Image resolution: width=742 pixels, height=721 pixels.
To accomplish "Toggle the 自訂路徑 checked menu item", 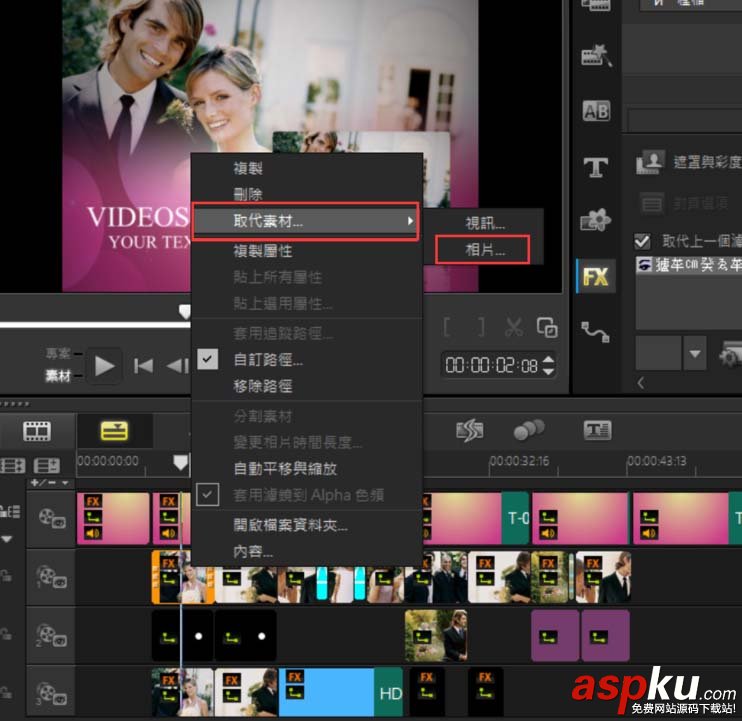I will 207,360.
